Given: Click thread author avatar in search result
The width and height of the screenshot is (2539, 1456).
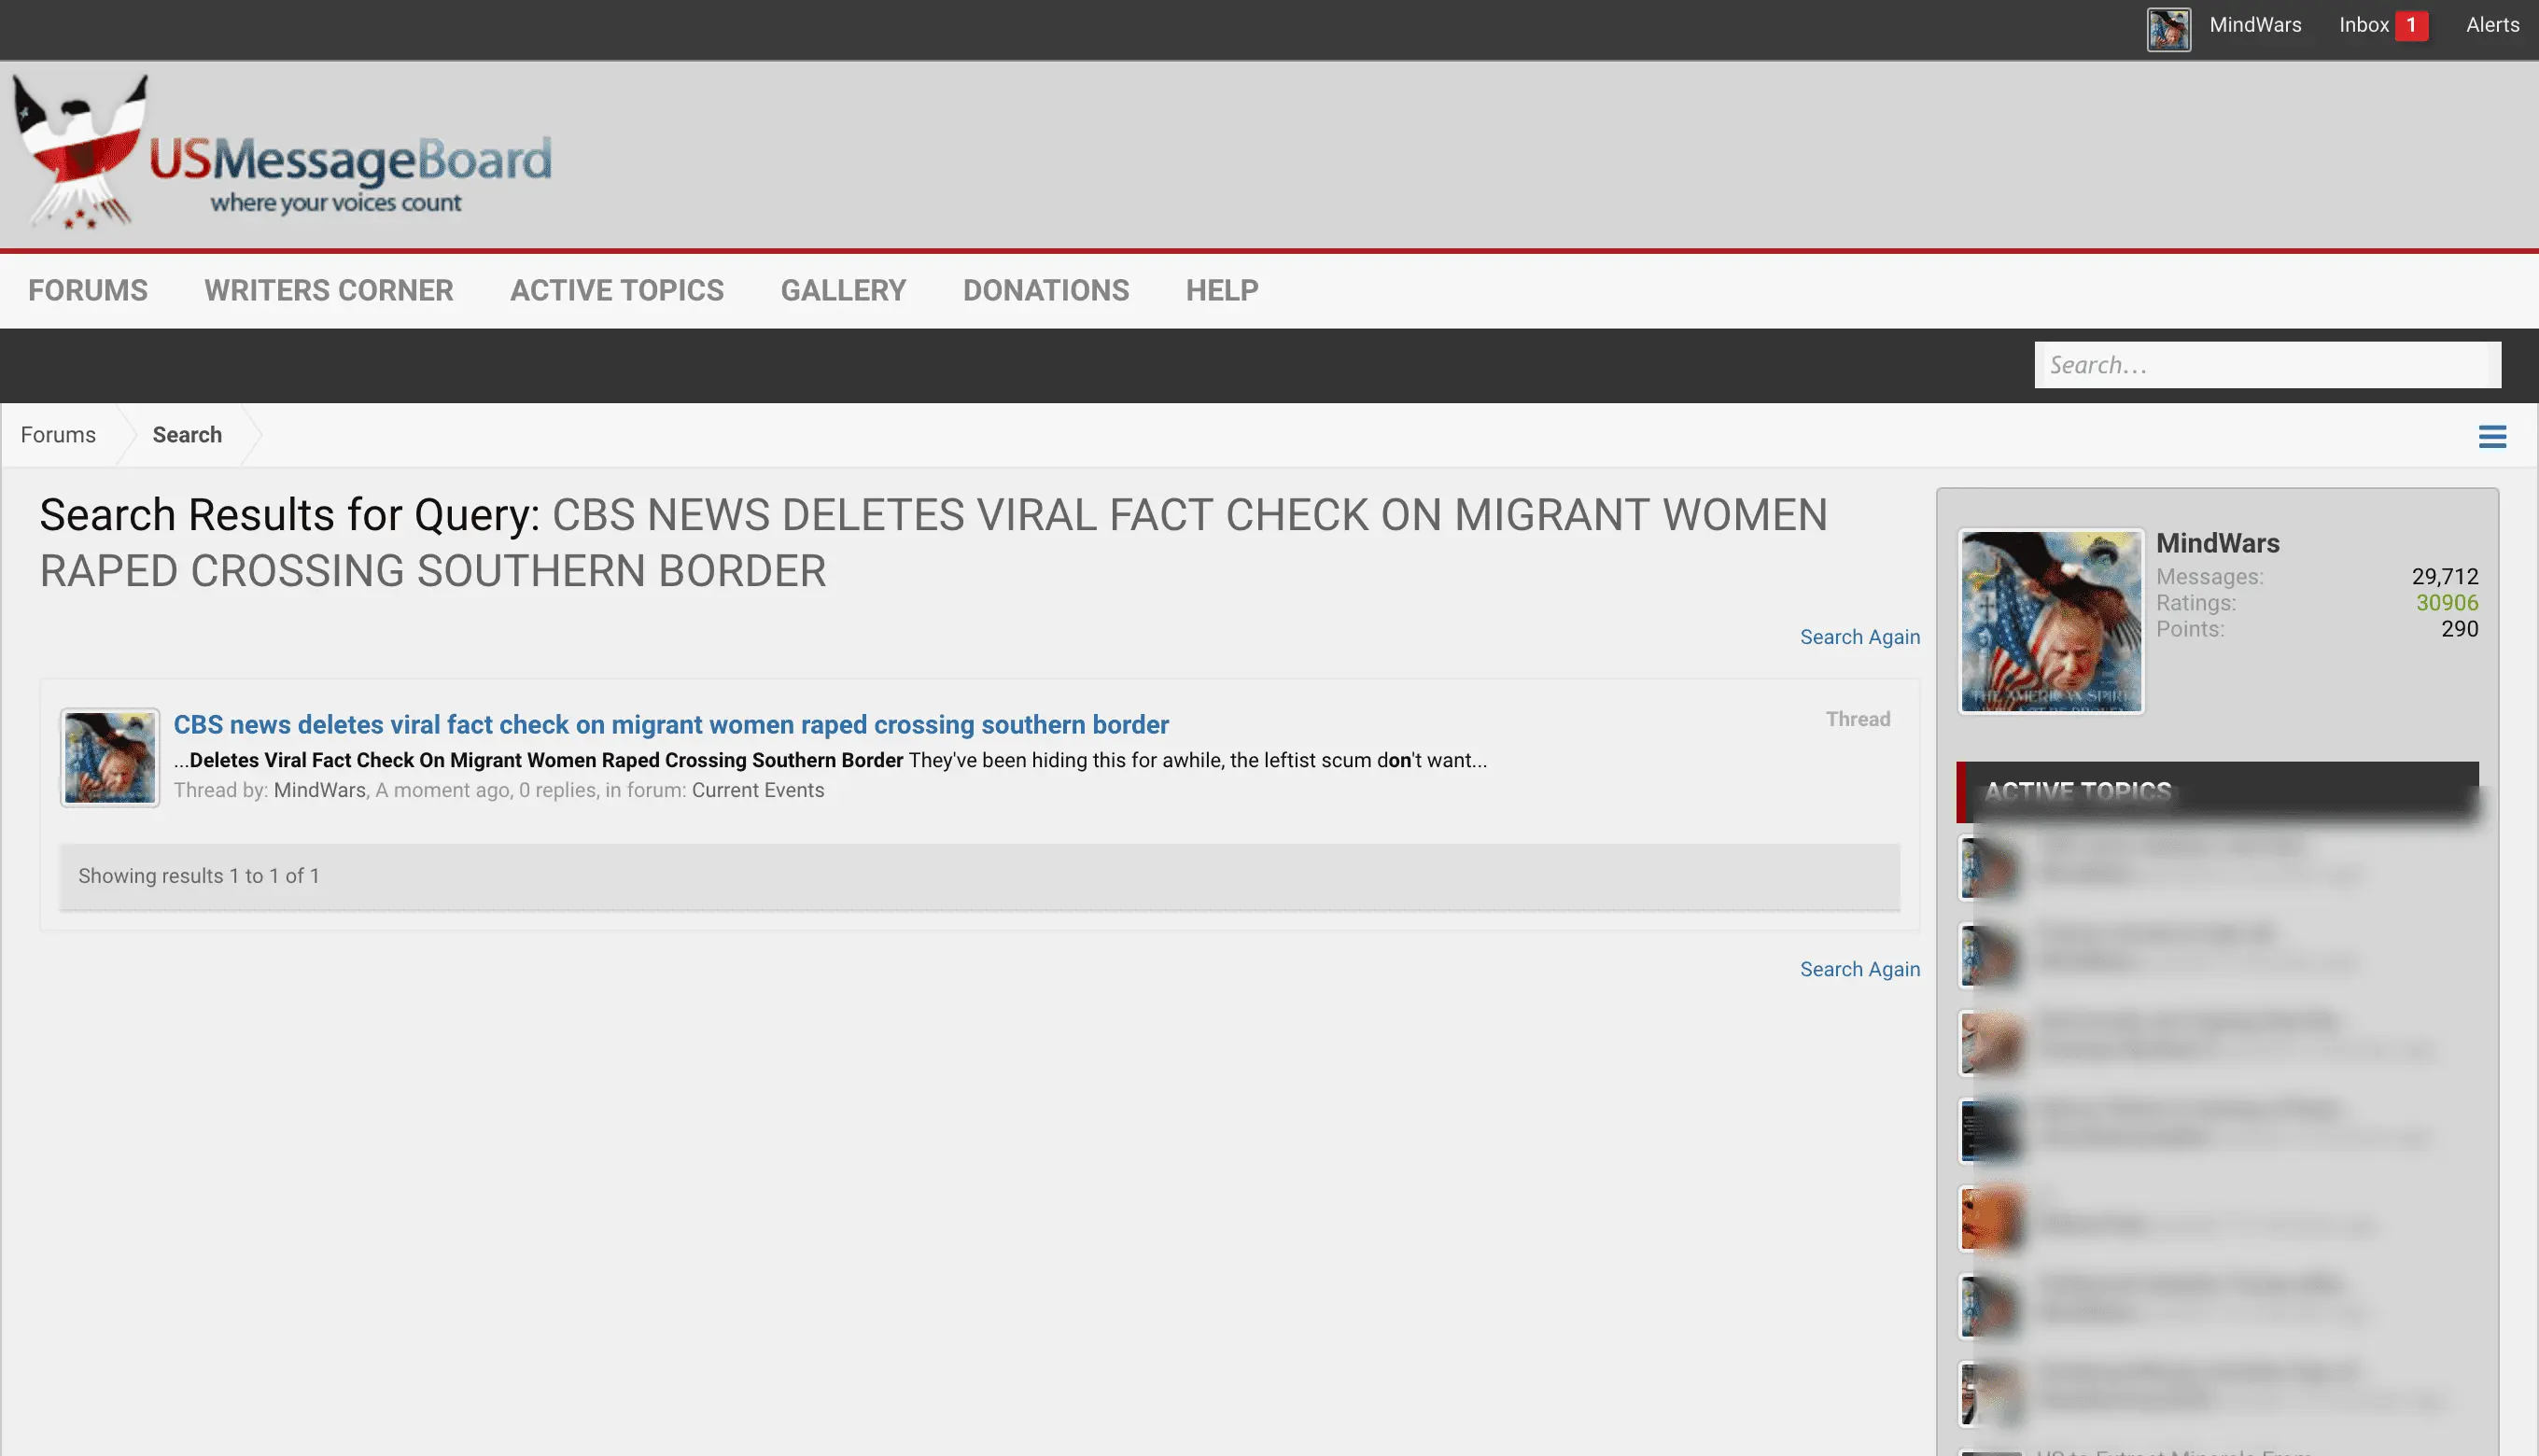Looking at the screenshot, I should 110,758.
